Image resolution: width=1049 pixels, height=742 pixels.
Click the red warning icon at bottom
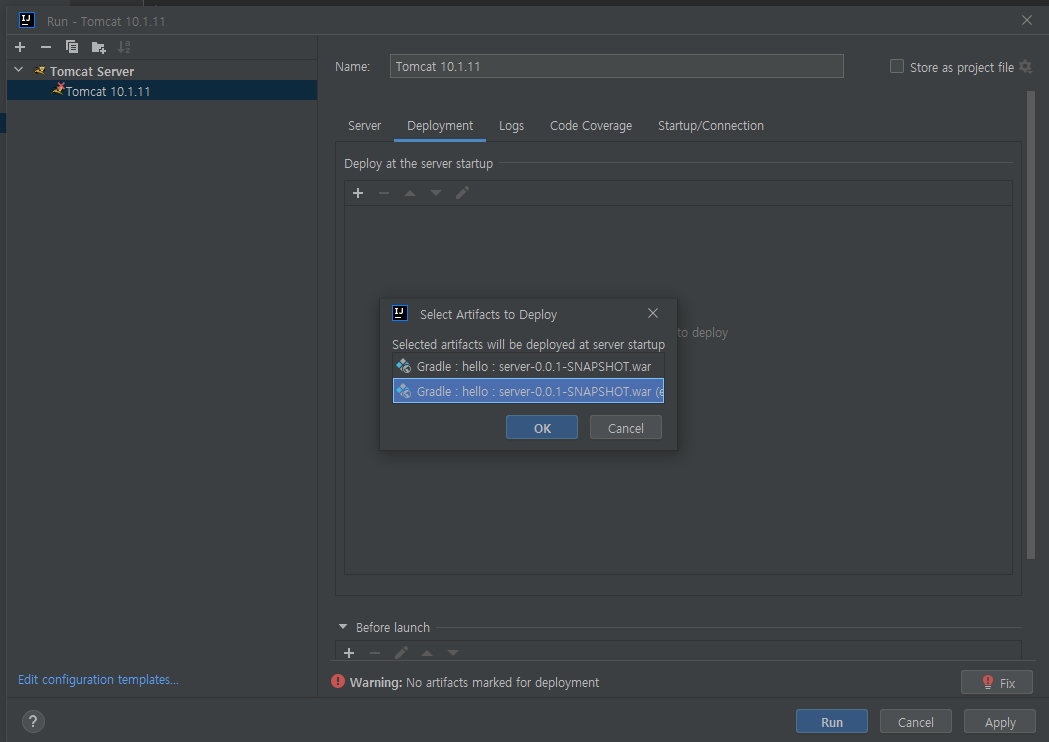coord(338,681)
